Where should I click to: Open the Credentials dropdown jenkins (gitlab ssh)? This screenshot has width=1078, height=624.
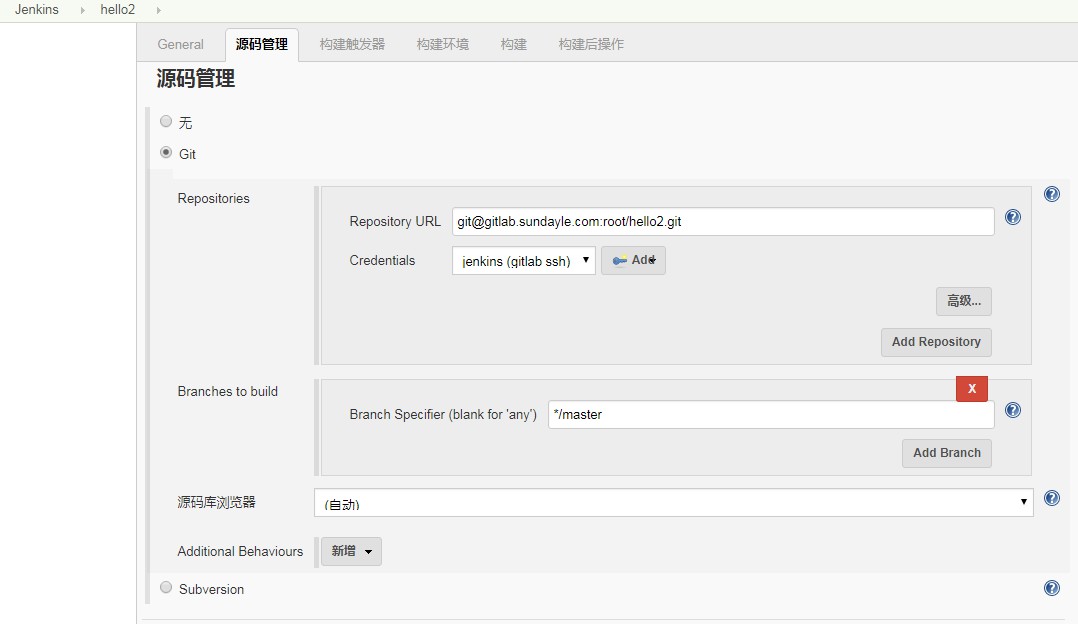coord(523,261)
